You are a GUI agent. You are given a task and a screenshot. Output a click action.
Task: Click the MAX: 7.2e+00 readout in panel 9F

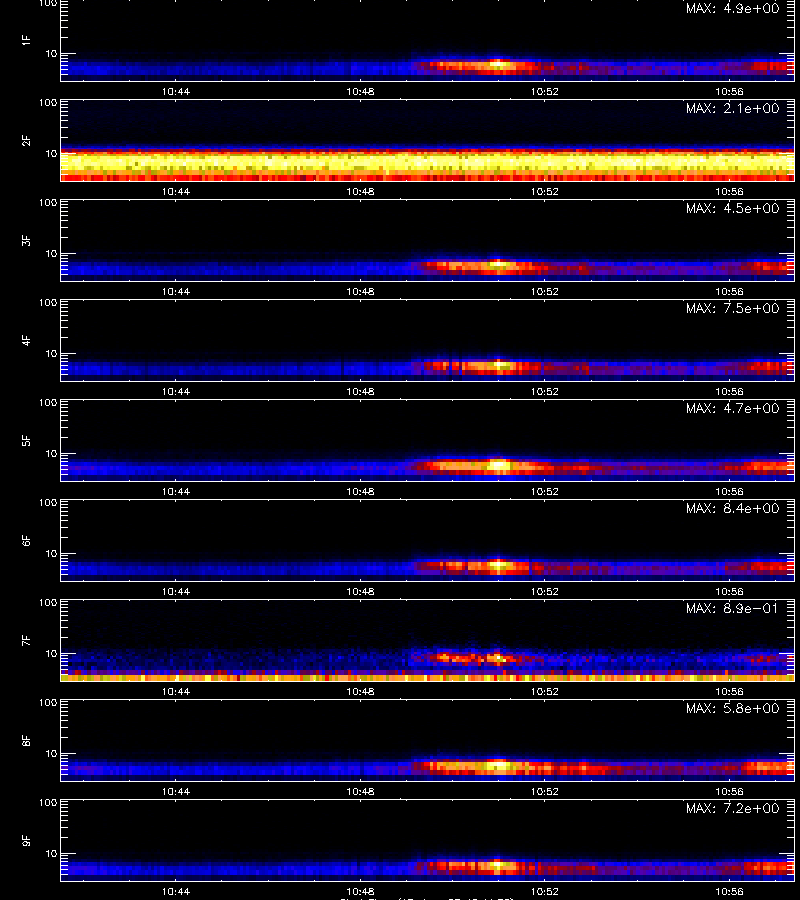tap(732, 808)
